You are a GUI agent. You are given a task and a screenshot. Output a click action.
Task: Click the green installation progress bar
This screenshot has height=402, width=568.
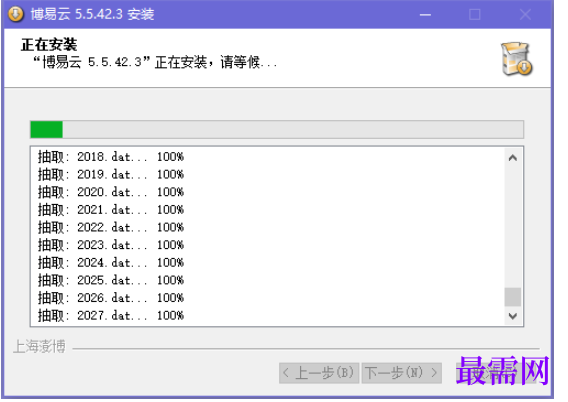tap(277, 129)
